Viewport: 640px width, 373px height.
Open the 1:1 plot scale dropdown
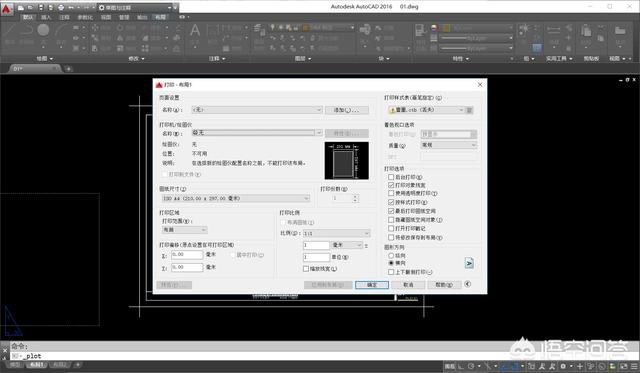(336, 233)
